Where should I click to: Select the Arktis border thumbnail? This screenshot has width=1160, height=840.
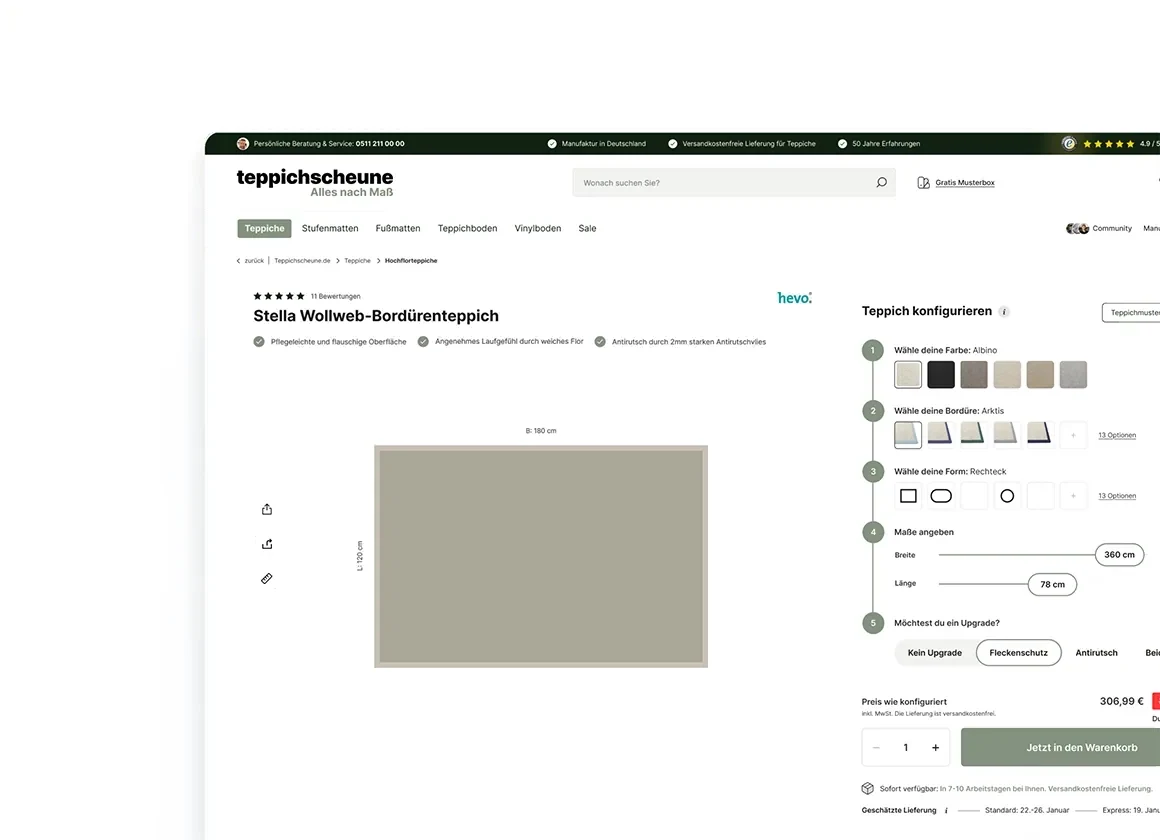pyautogui.click(x=908, y=435)
